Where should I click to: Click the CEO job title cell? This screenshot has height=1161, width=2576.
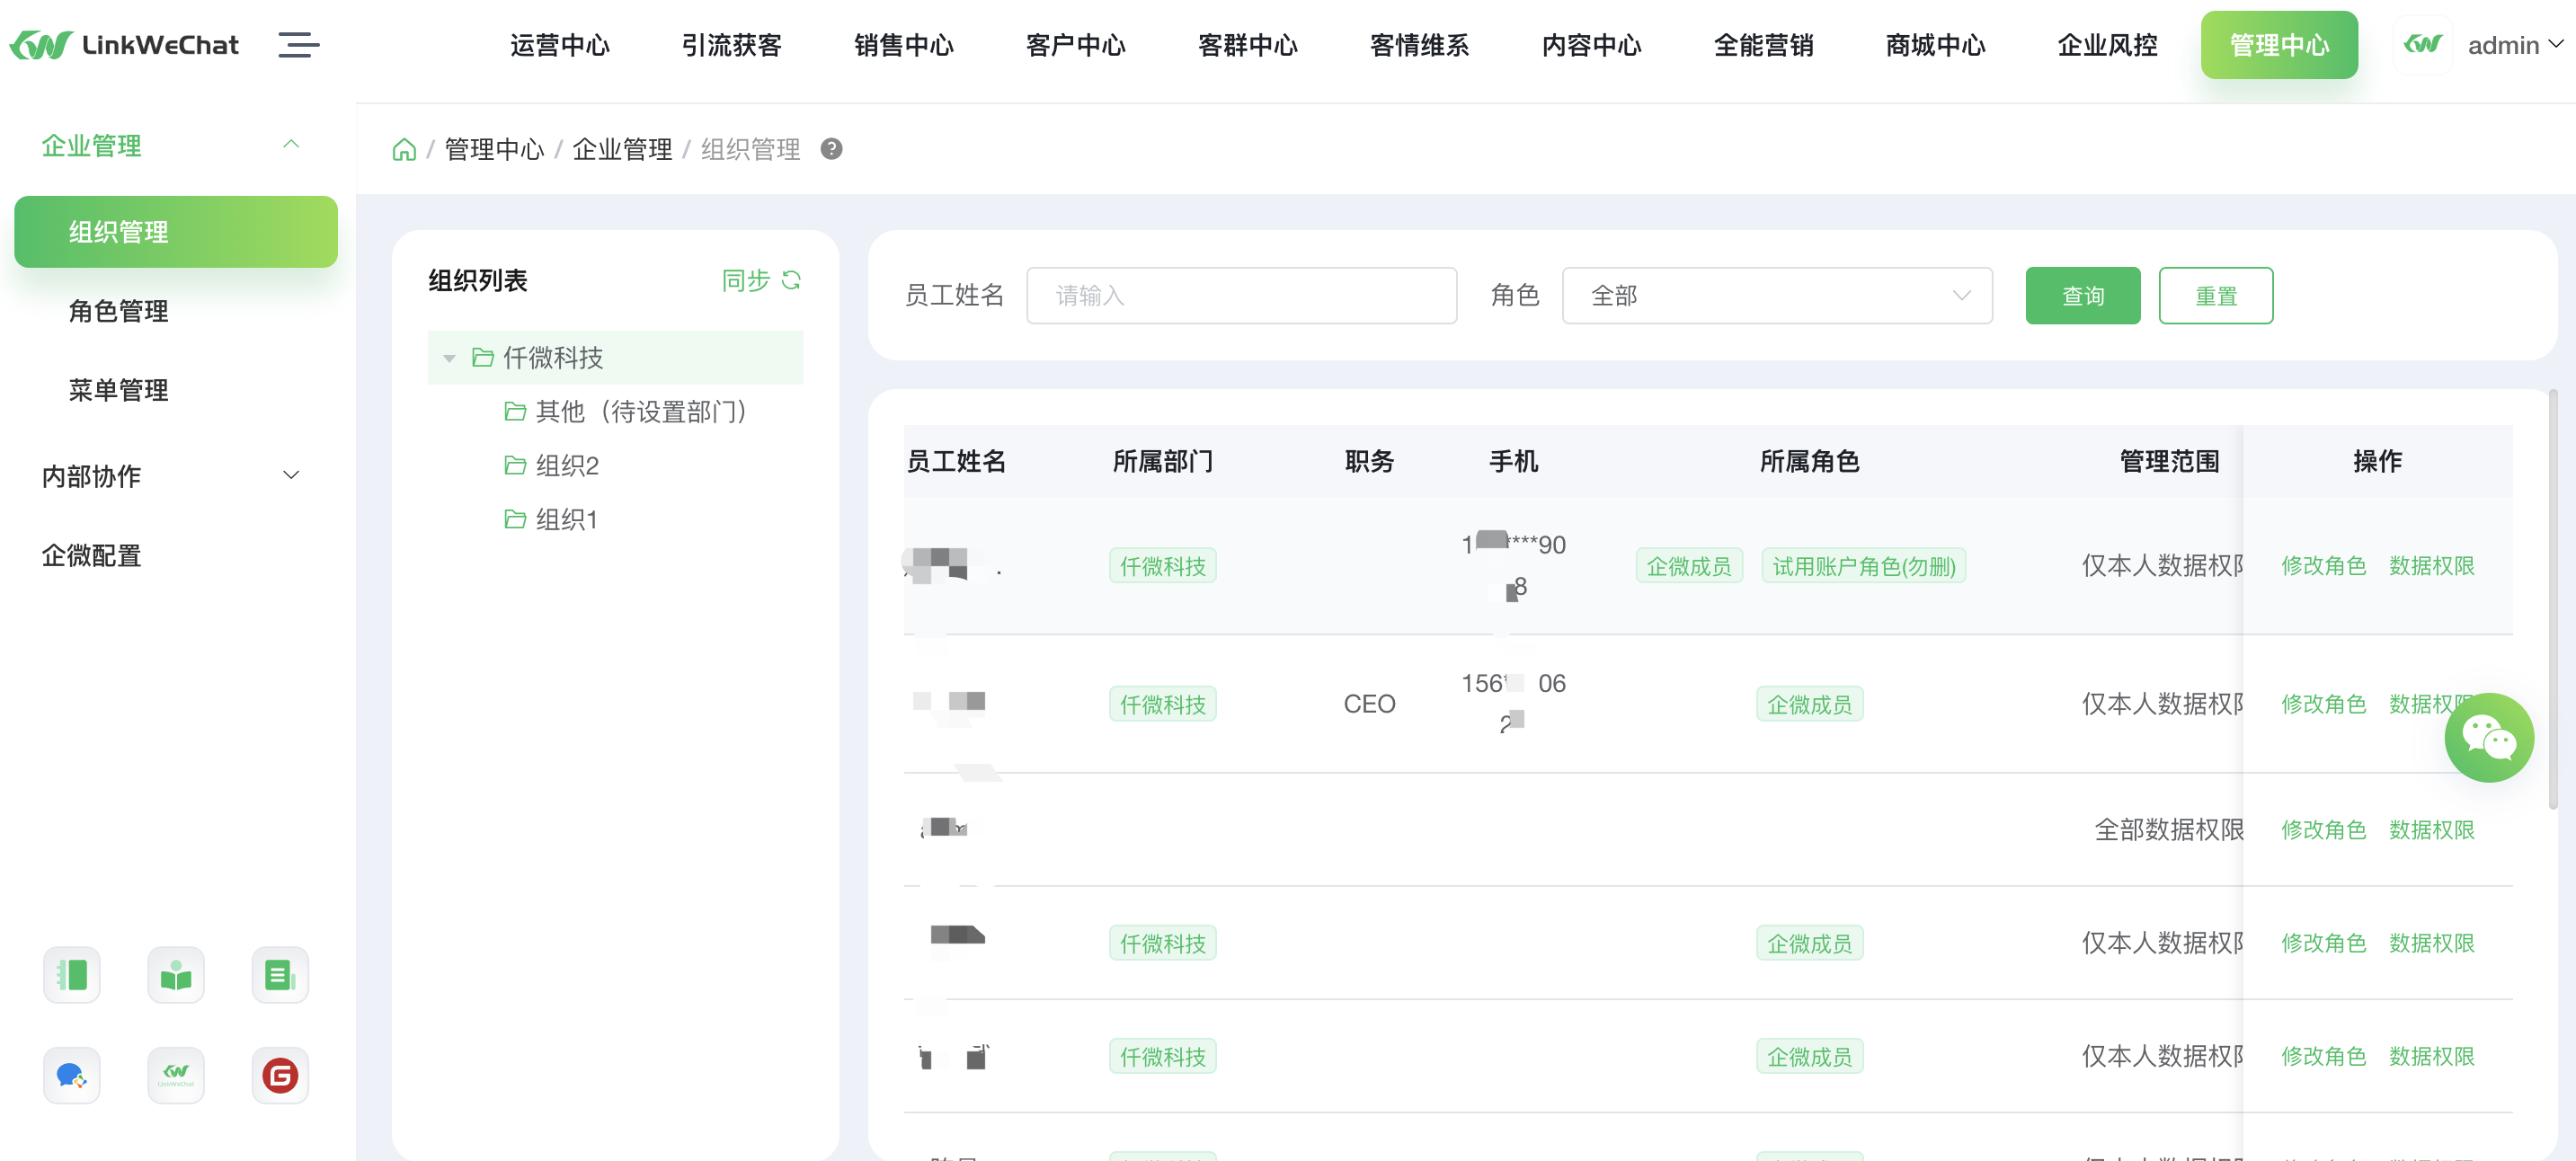coord(1369,704)
